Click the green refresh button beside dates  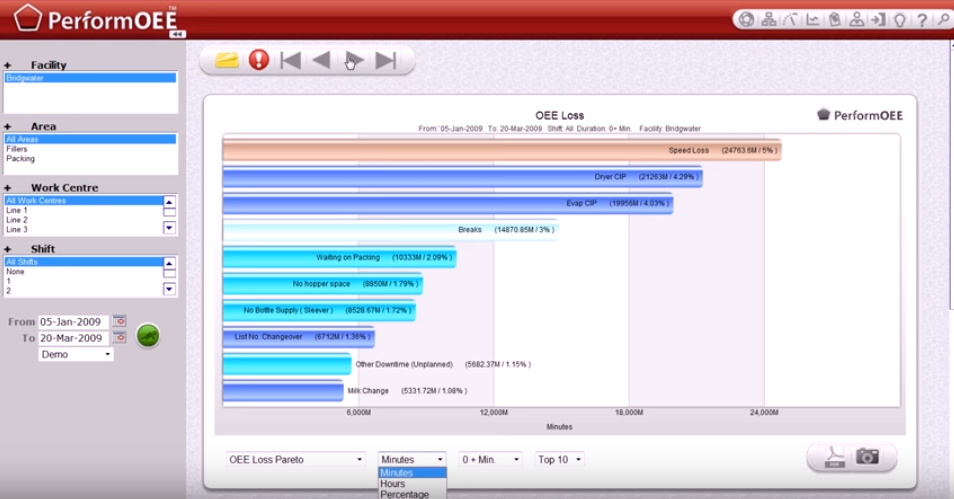tap(148, 336)
